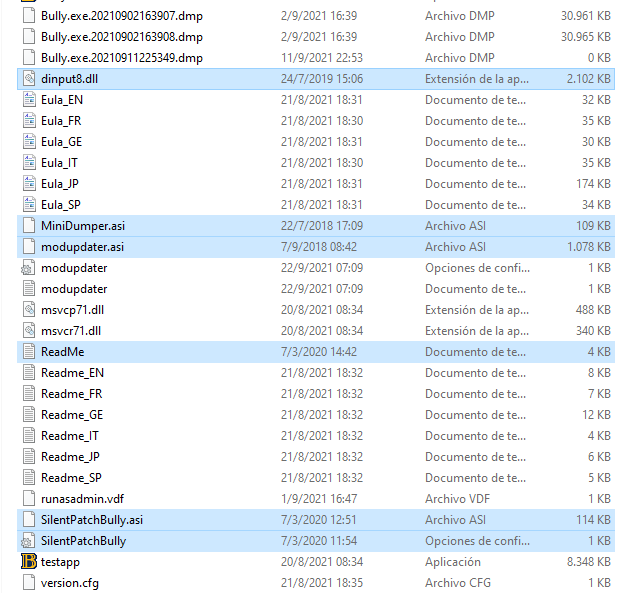The height and width of the screenshot is (593, 634).
Task: Click the Readme_SP document icon
Action: [29, 478]
